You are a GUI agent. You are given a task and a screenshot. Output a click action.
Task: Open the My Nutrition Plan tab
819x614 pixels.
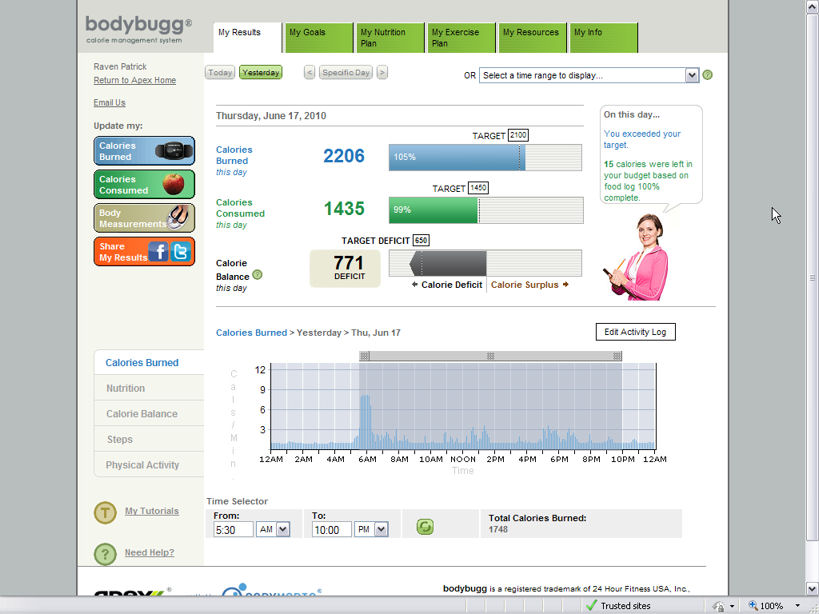coord(389,38)
